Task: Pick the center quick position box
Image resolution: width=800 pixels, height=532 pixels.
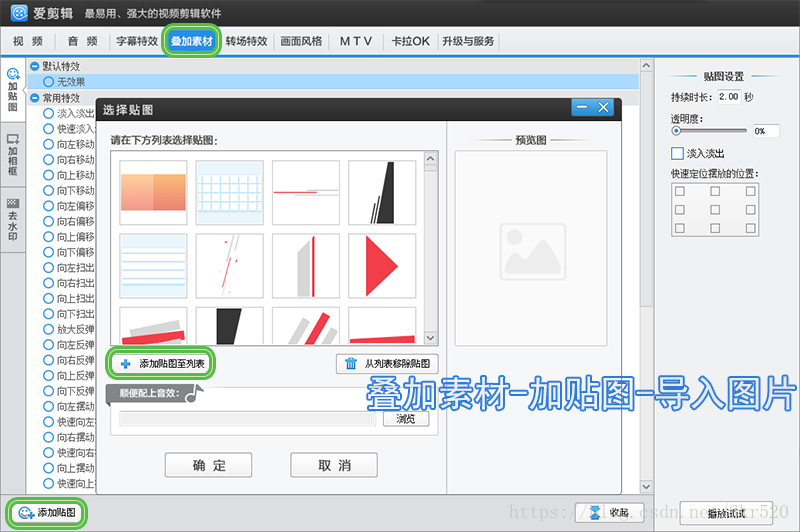Action: click(x=715, y=210)
